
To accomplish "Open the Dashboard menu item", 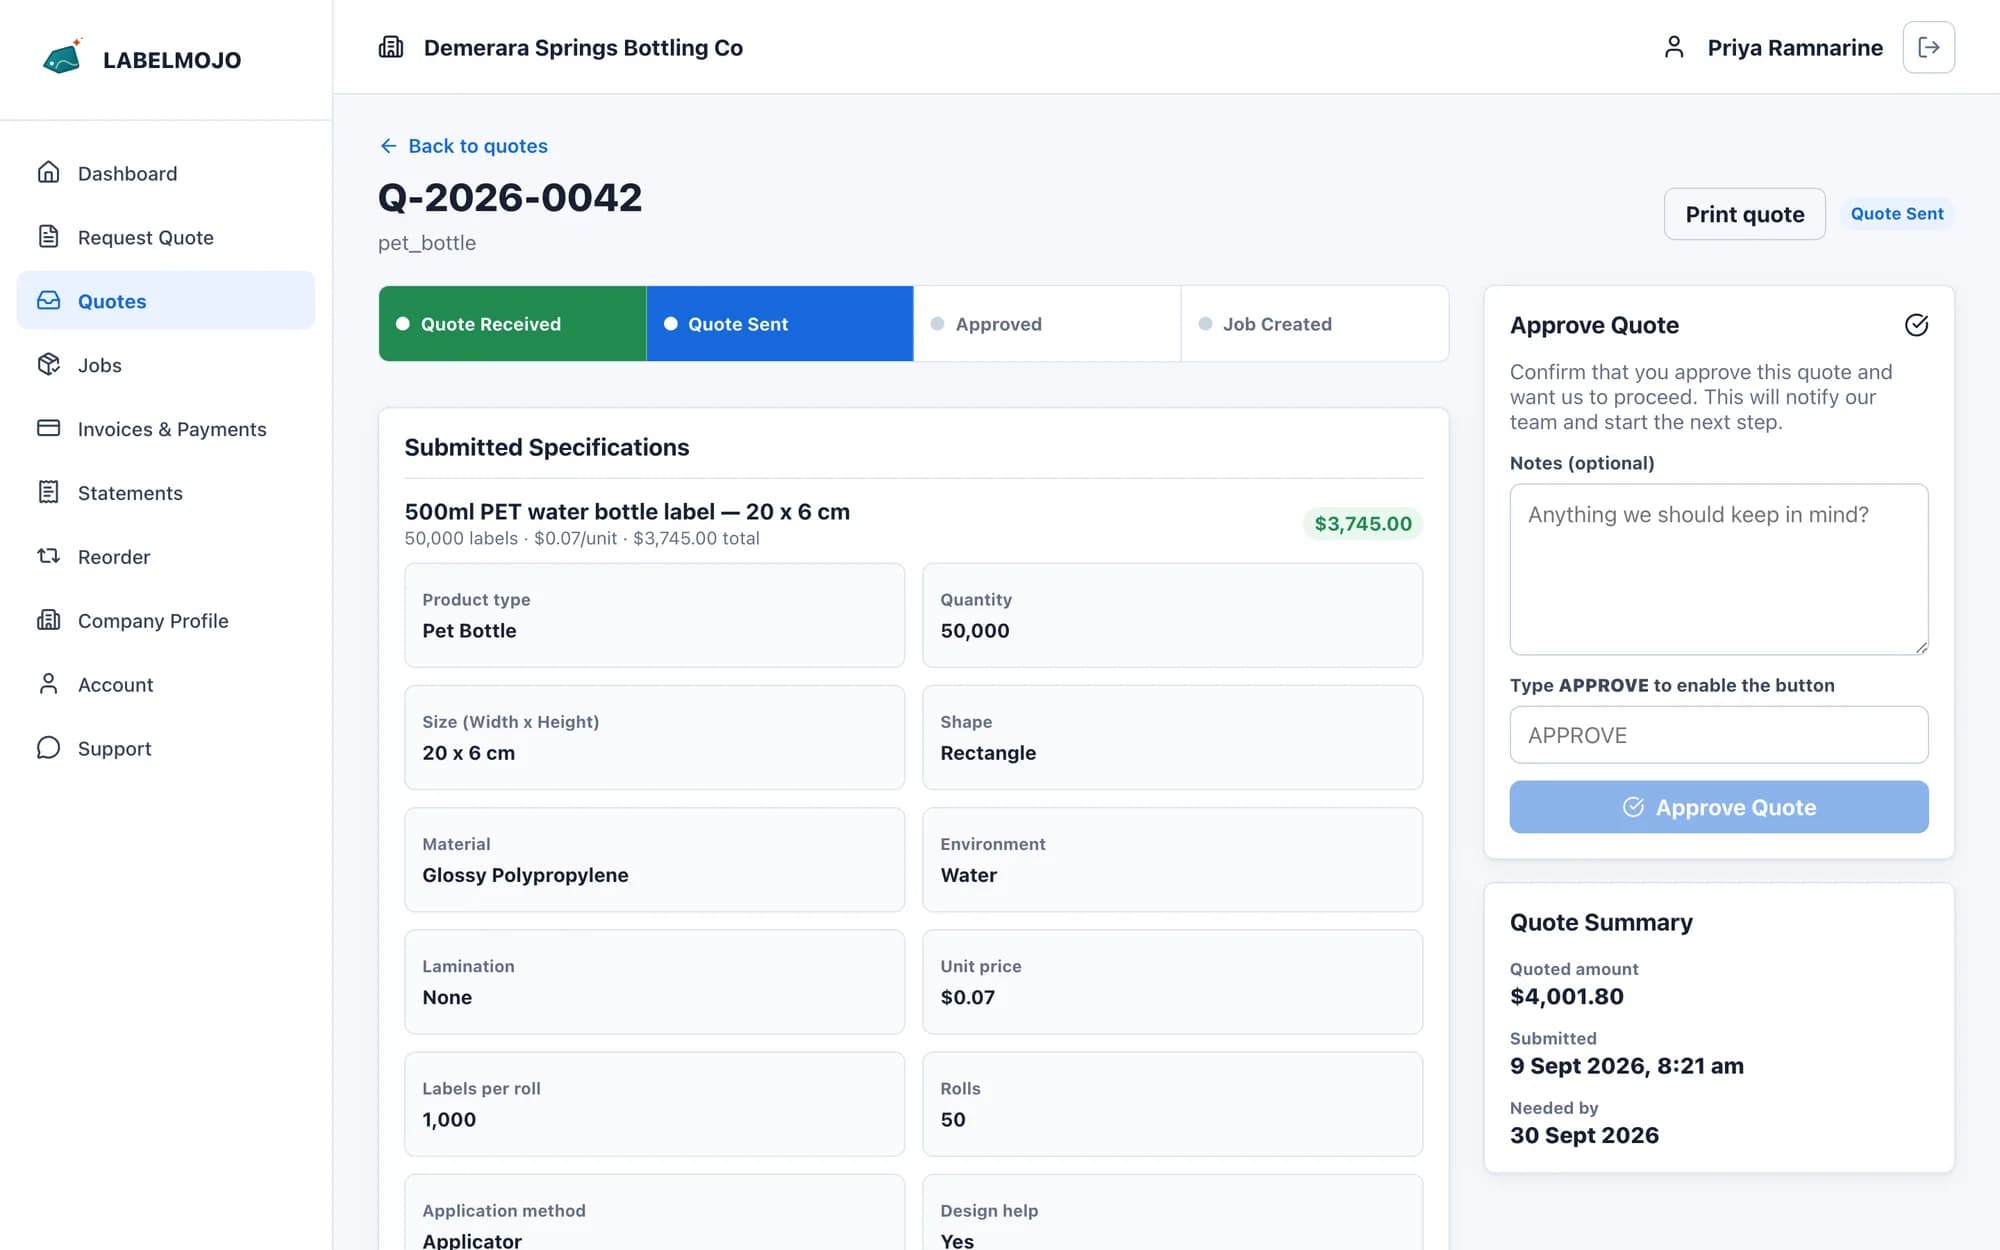I will pos(166,173).
